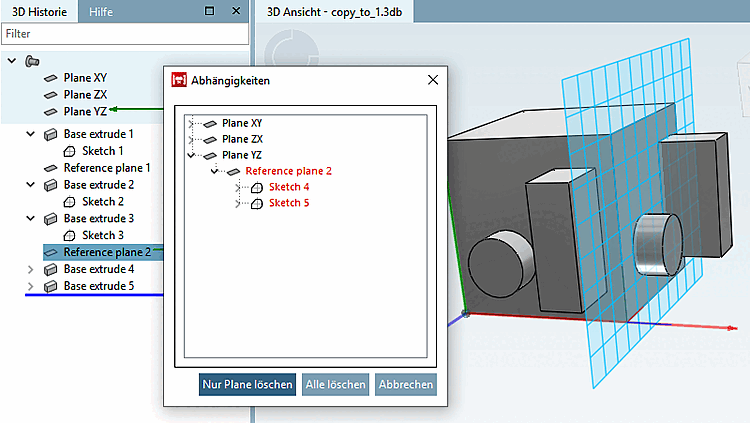The height and width of the screenshot is (423, 750).
Task: Click the Reference plane 1 icon
Action: coord(50,168)
